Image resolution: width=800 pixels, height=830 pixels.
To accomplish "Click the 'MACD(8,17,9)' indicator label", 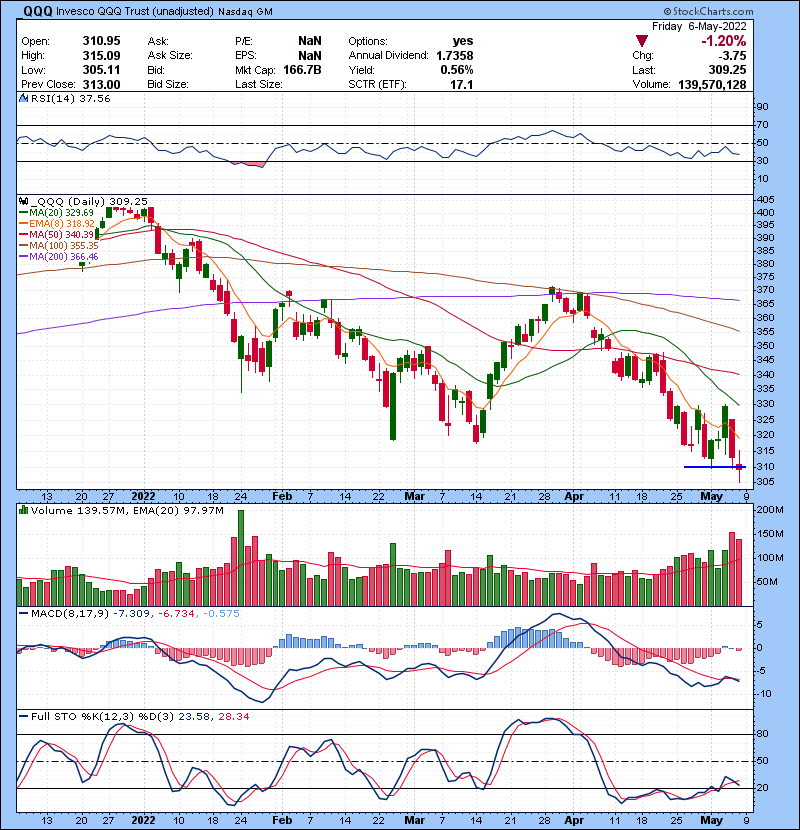I will pos(70,614).
